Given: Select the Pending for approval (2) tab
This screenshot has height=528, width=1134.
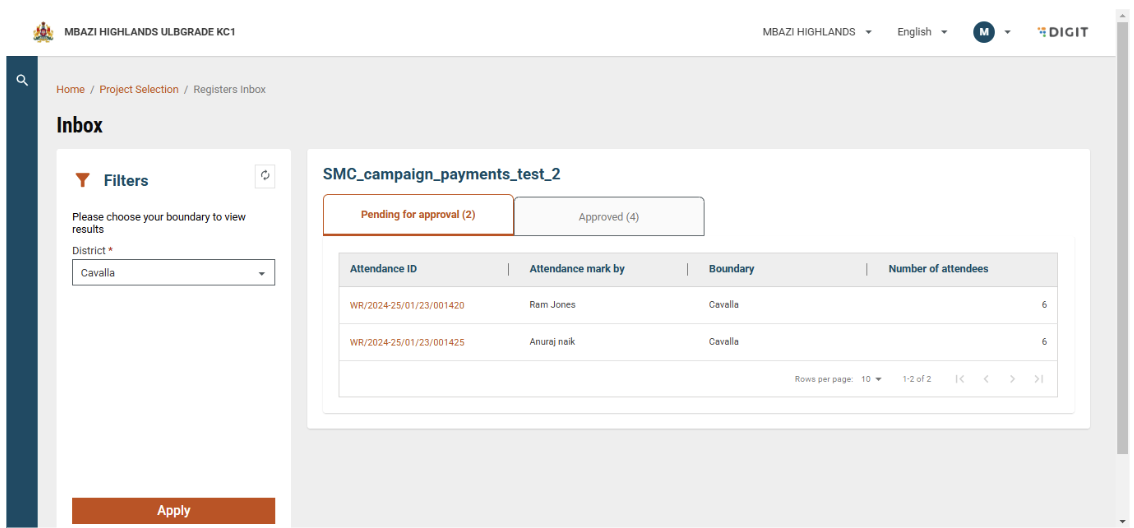Looking at the screenshot, I should click(418, 215).
